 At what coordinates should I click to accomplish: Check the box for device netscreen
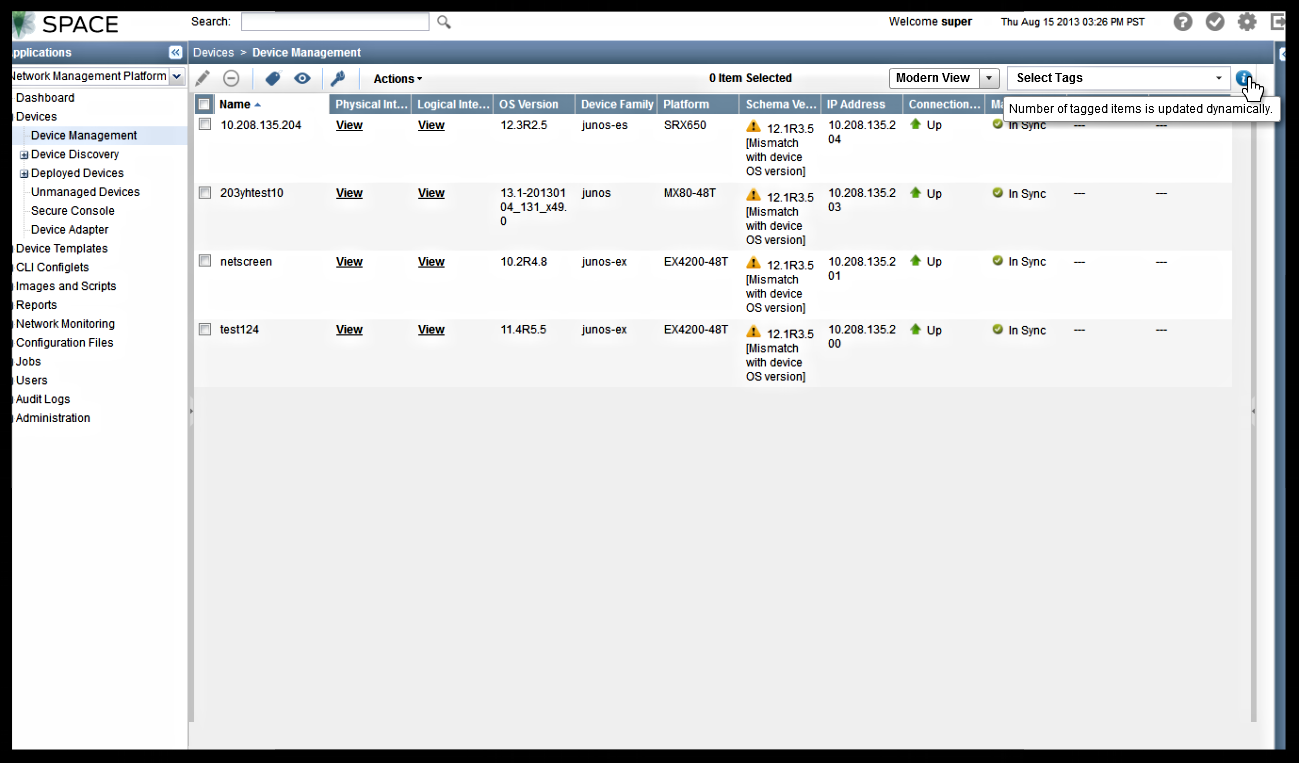tap(204, 260)
